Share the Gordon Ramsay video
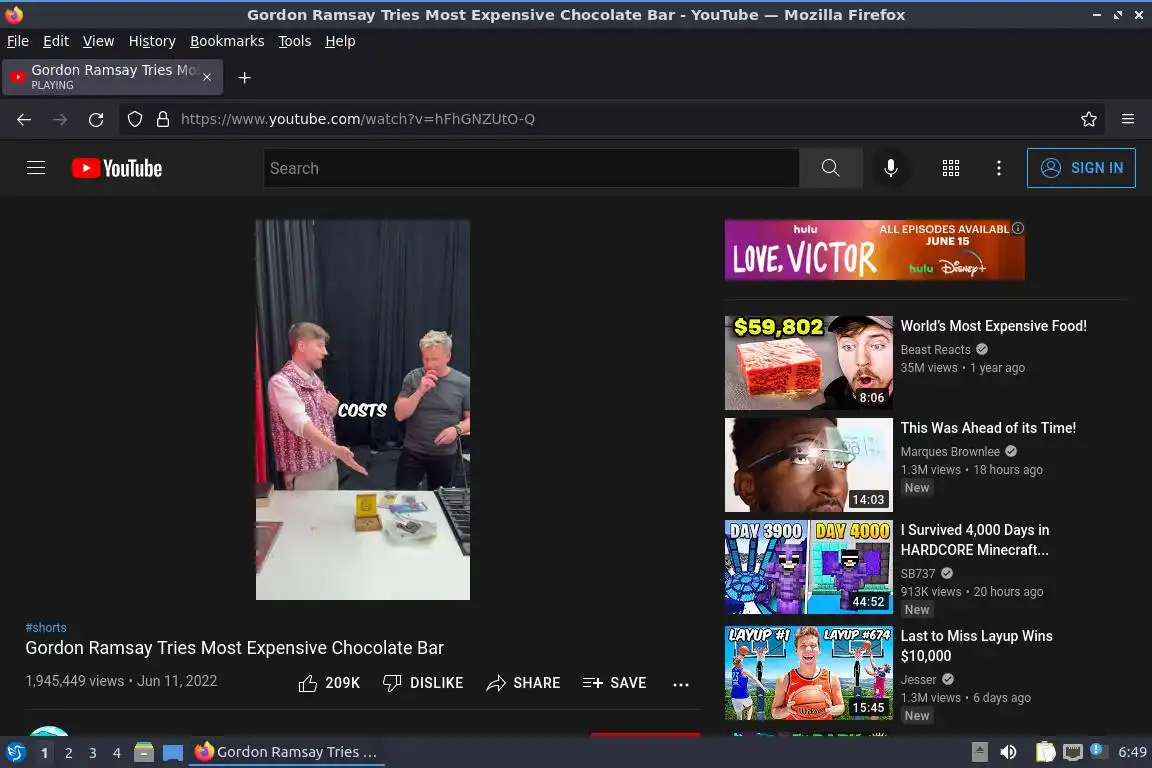This screenshot has height=768, width=1152. coord(523,683)
